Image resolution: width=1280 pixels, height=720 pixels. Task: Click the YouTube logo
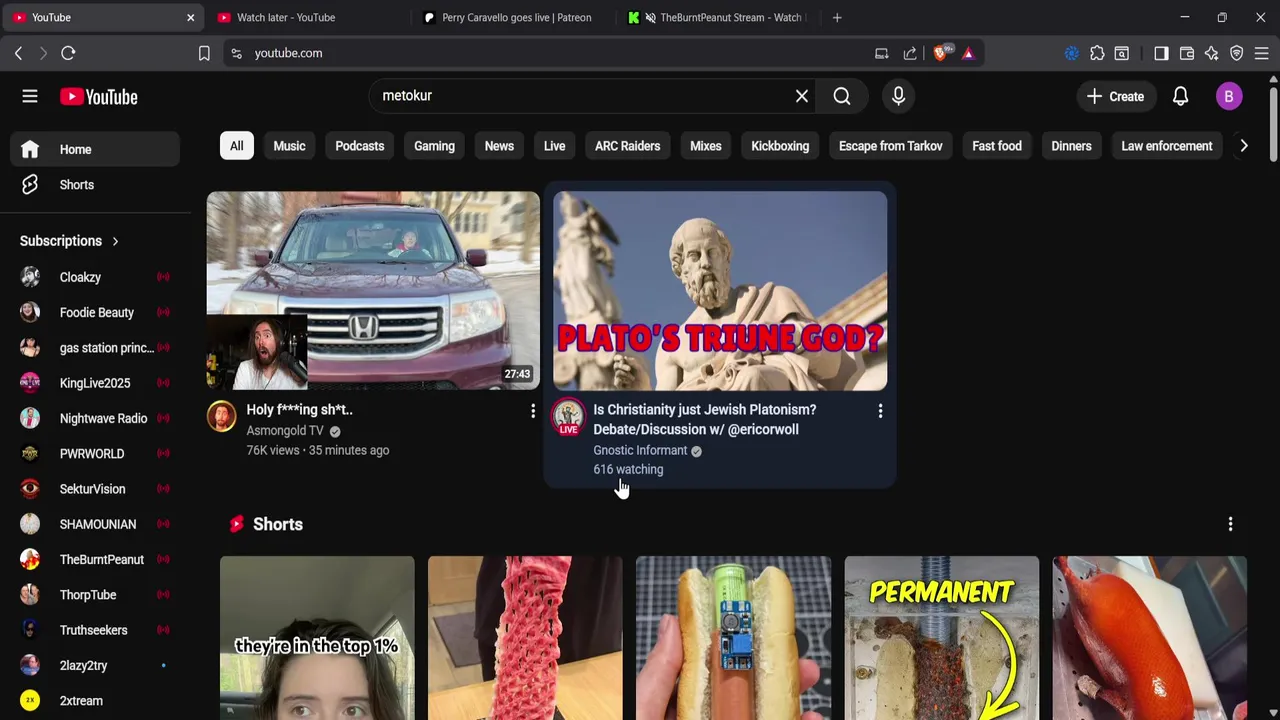click(x=98, y=96)
